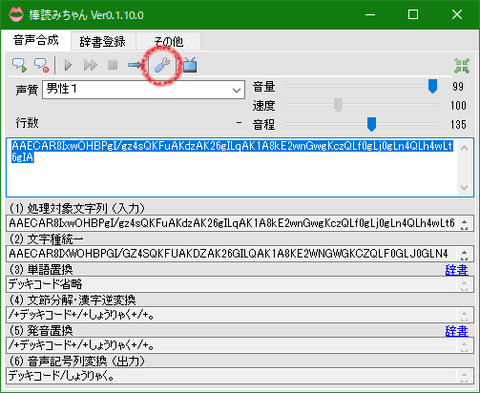Click the (2) 文字種統一 text field
Screen dimensions: 480x393
[240, 254]
